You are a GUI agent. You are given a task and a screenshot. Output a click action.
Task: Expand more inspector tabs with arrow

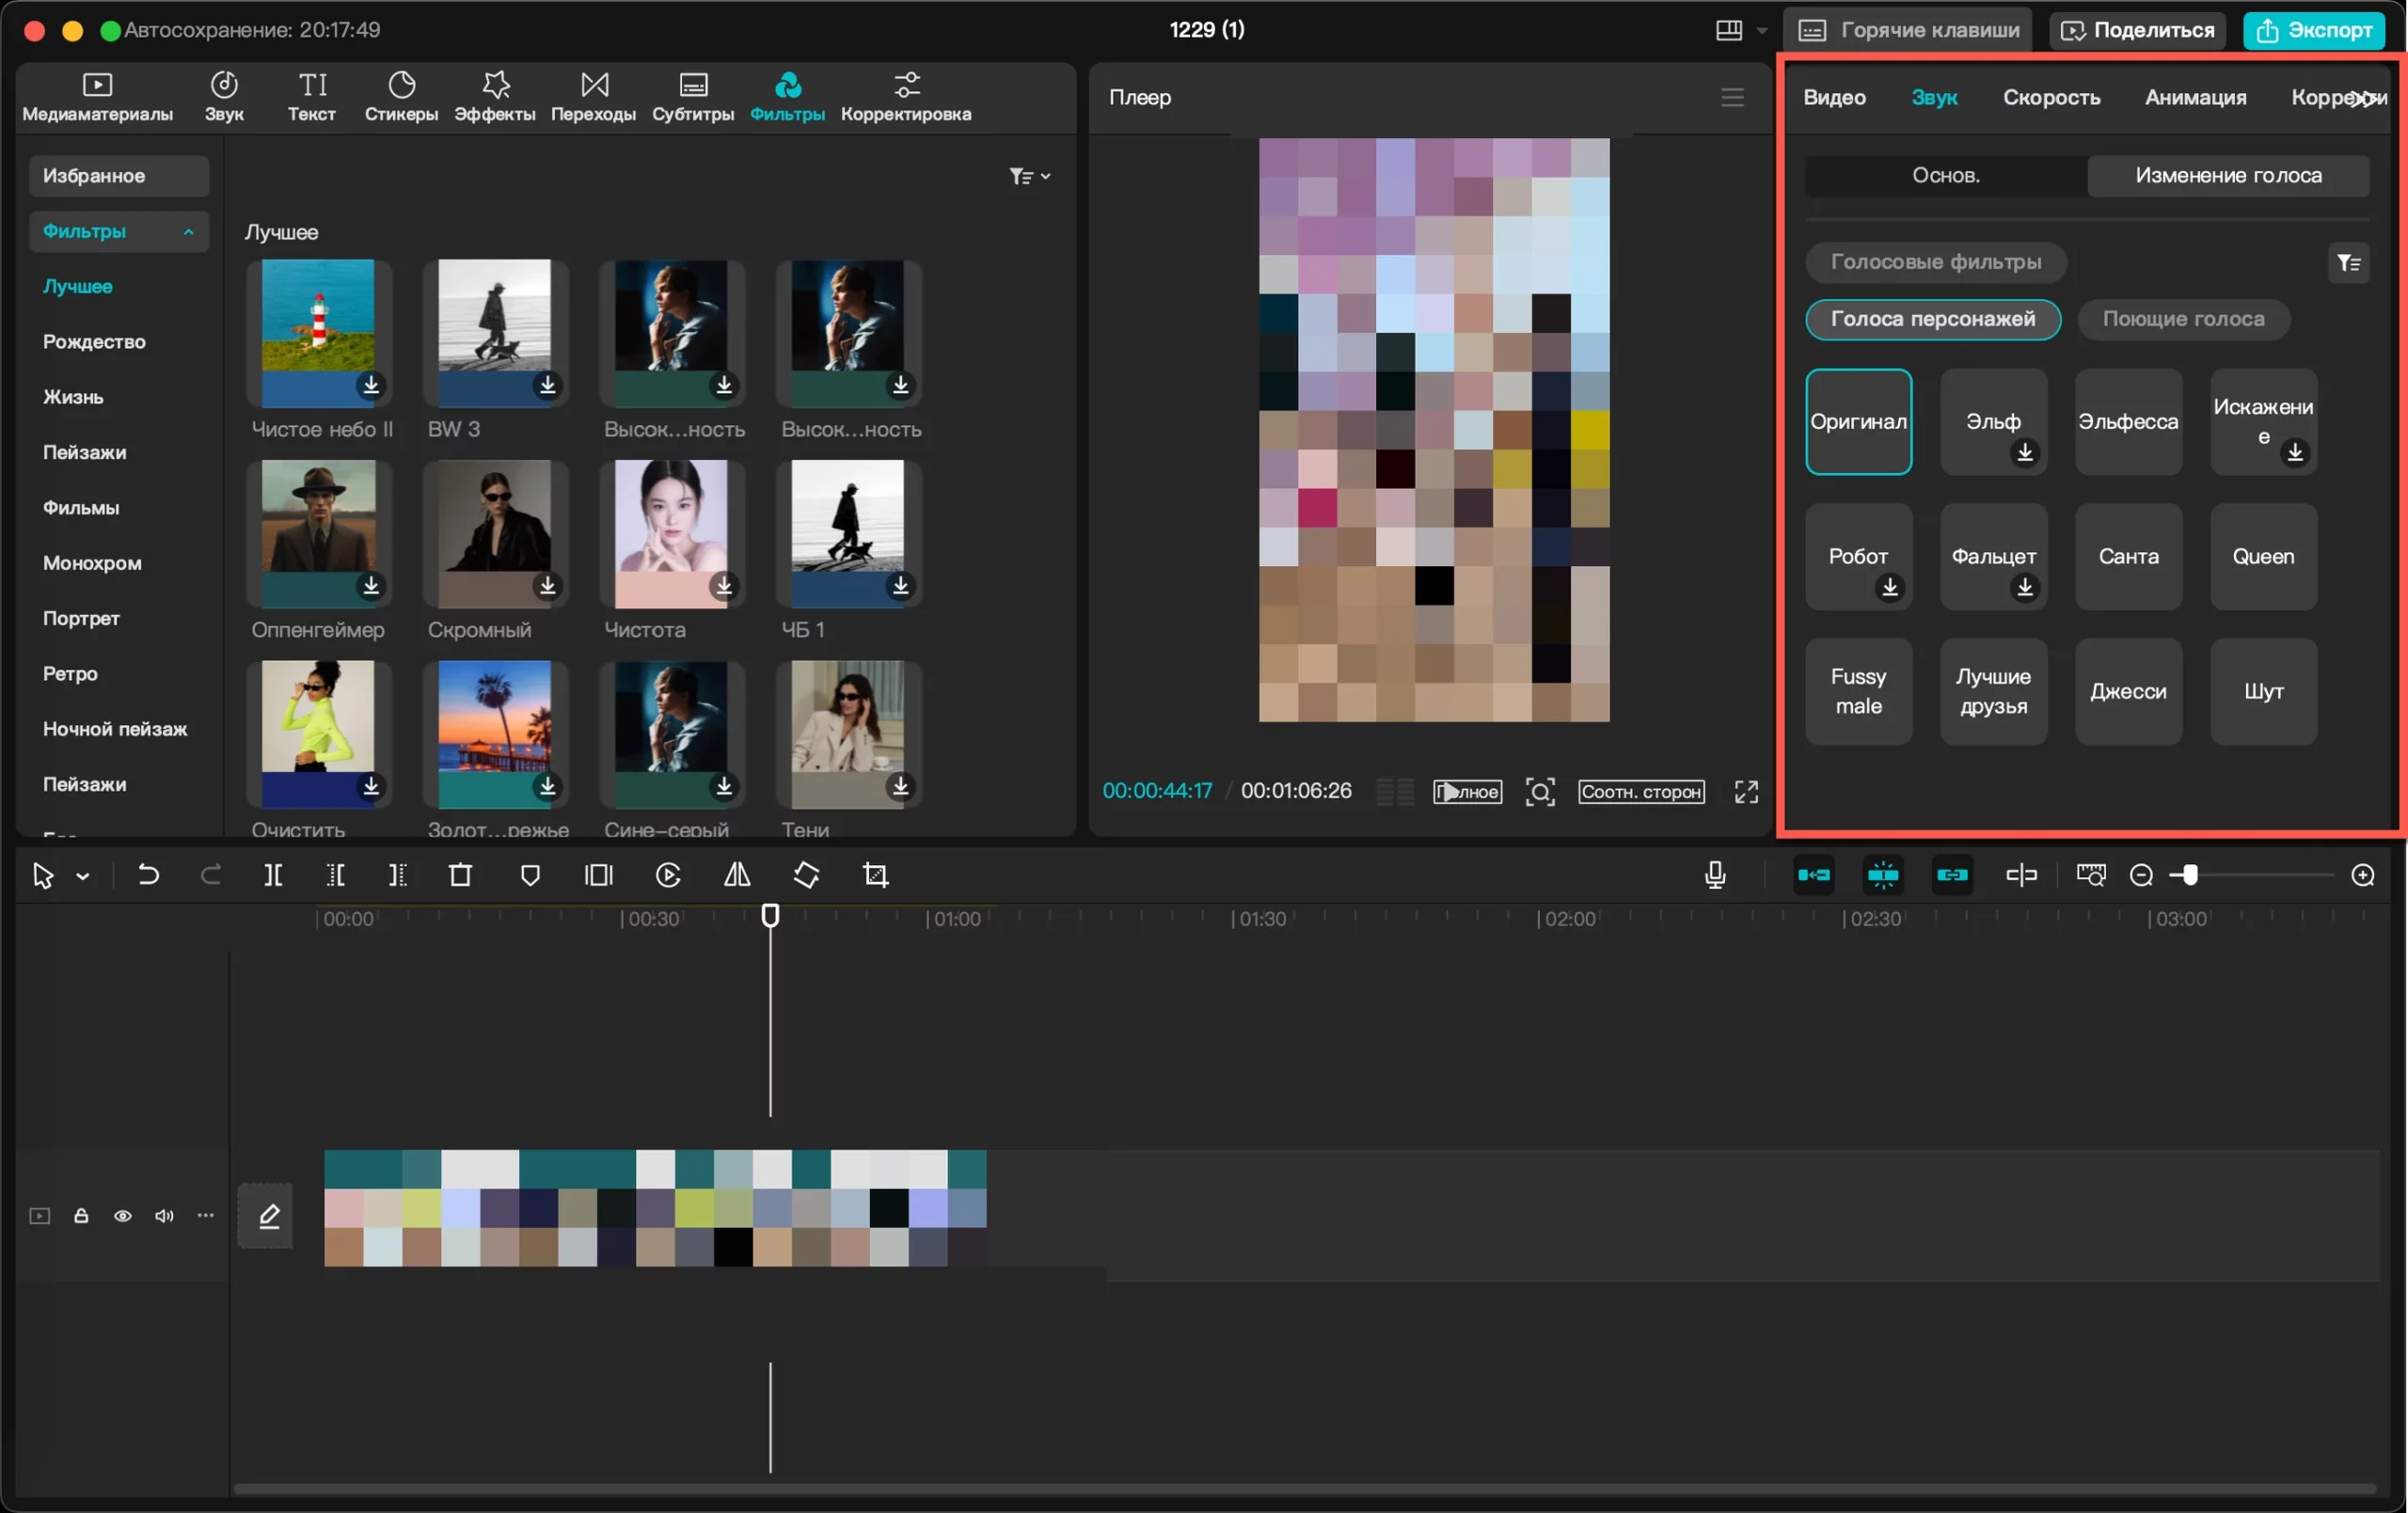2366,97
